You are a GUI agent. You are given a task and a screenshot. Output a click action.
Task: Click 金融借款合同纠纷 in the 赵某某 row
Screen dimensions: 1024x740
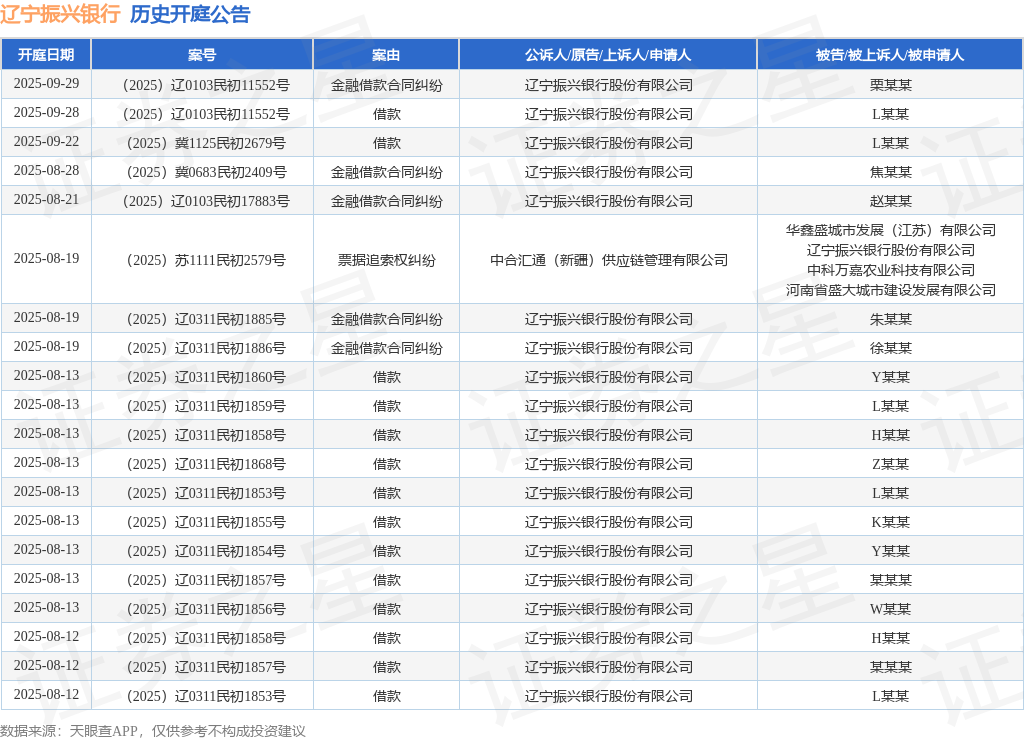pos(387,201)
